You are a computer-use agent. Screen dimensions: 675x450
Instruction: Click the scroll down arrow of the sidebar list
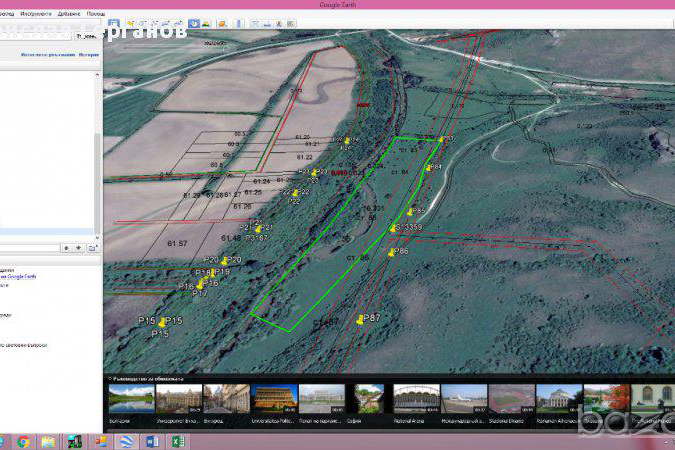click(x=97, y=237)
